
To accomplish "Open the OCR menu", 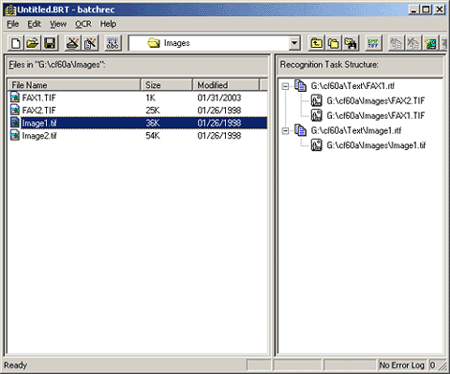I will (83, 24).
